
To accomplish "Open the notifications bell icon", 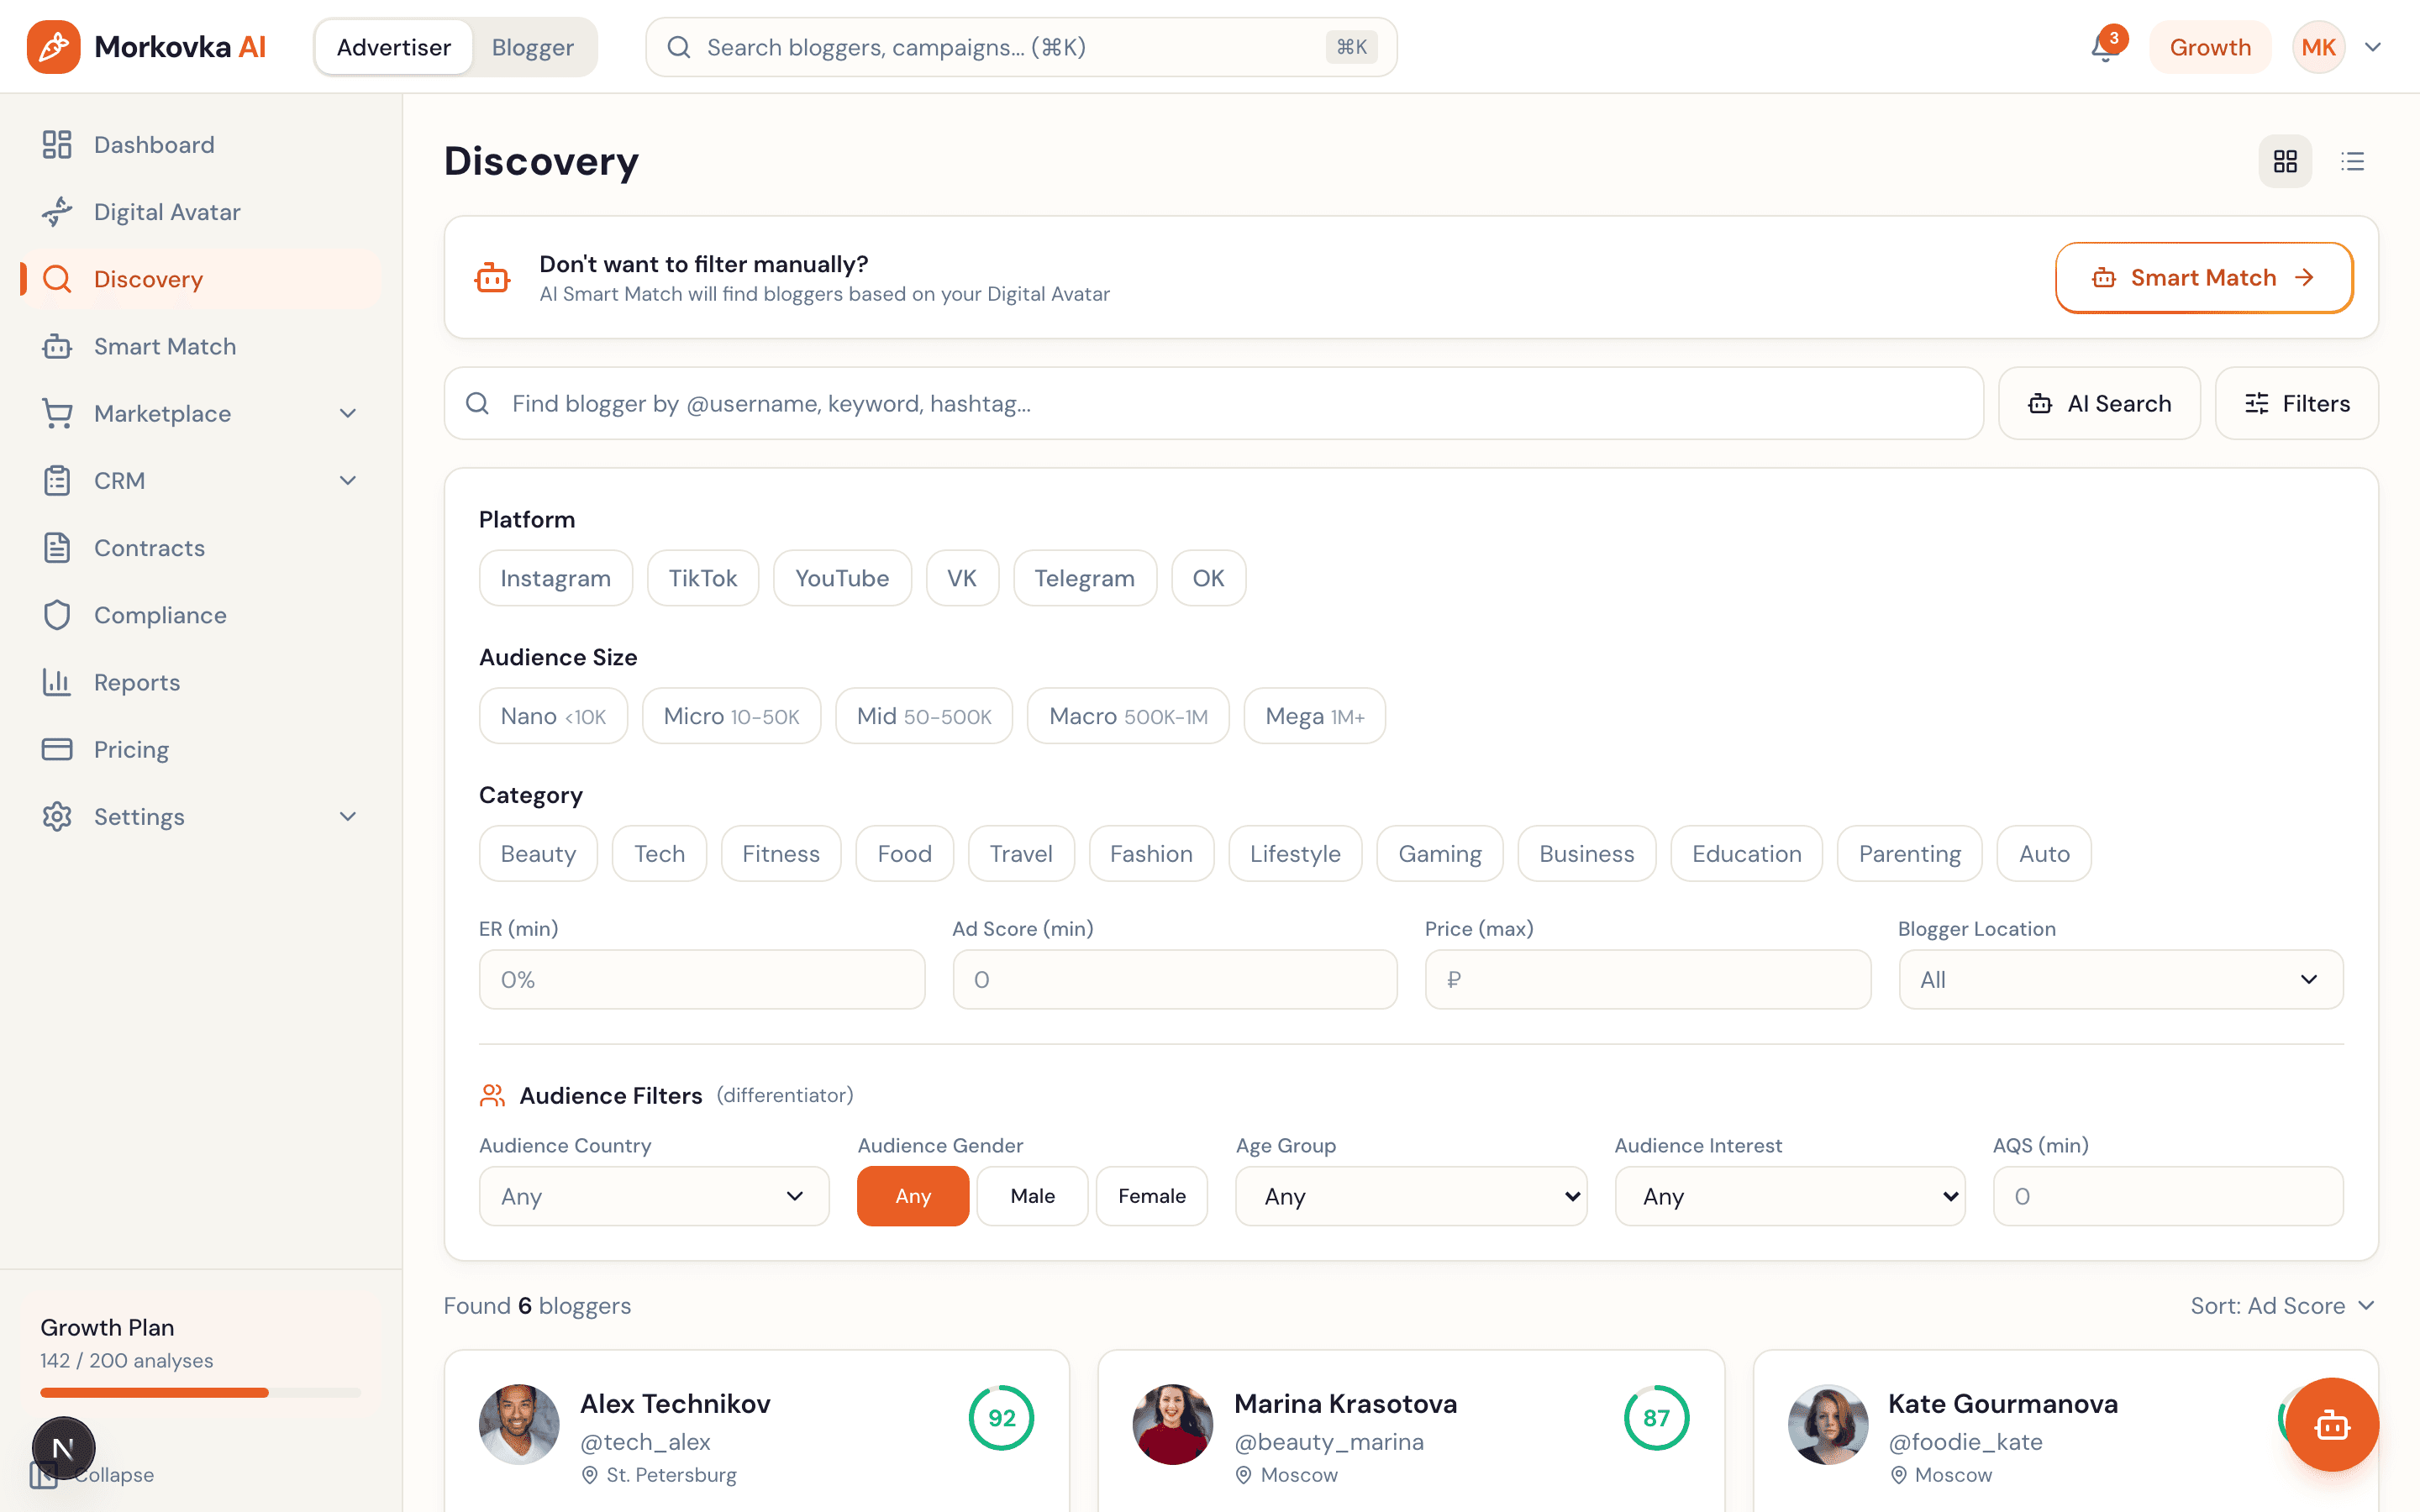I will pyautogui.click(x=2104, y=47).
